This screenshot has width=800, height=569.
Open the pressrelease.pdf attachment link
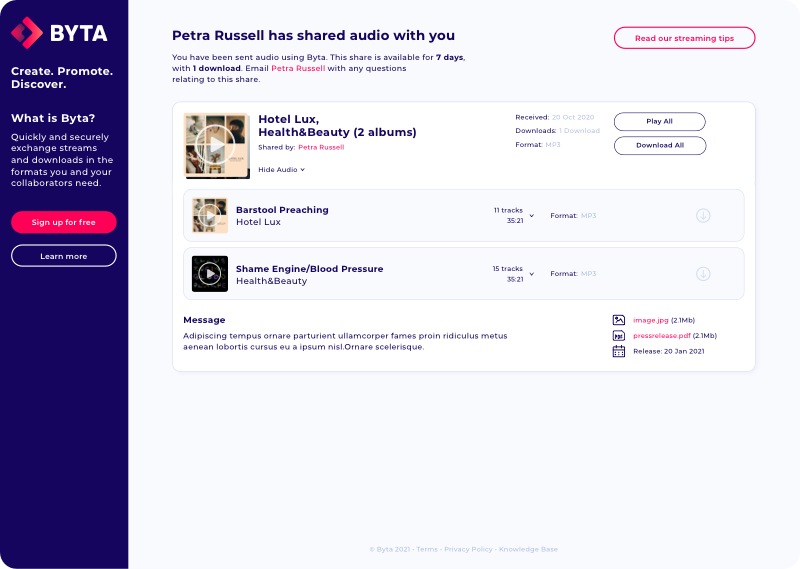click(x=662, y=336)
